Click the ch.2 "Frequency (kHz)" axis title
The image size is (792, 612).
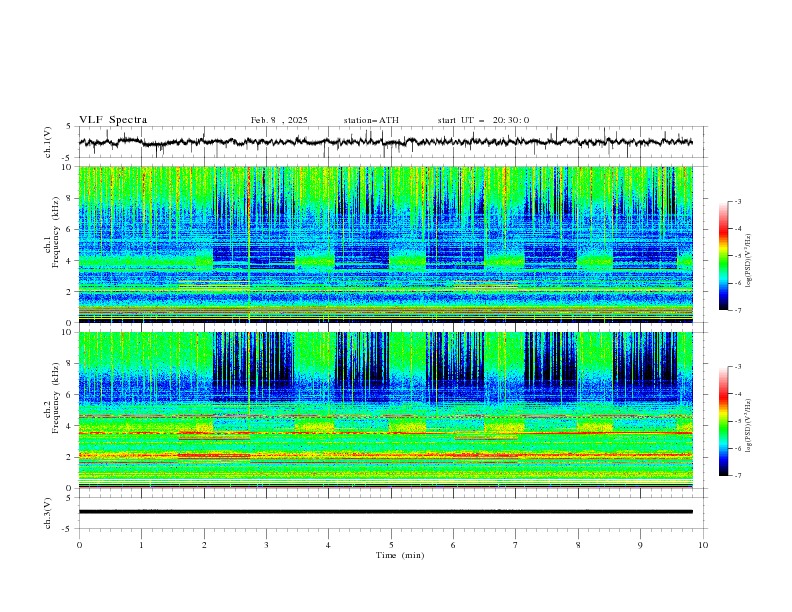56,397
